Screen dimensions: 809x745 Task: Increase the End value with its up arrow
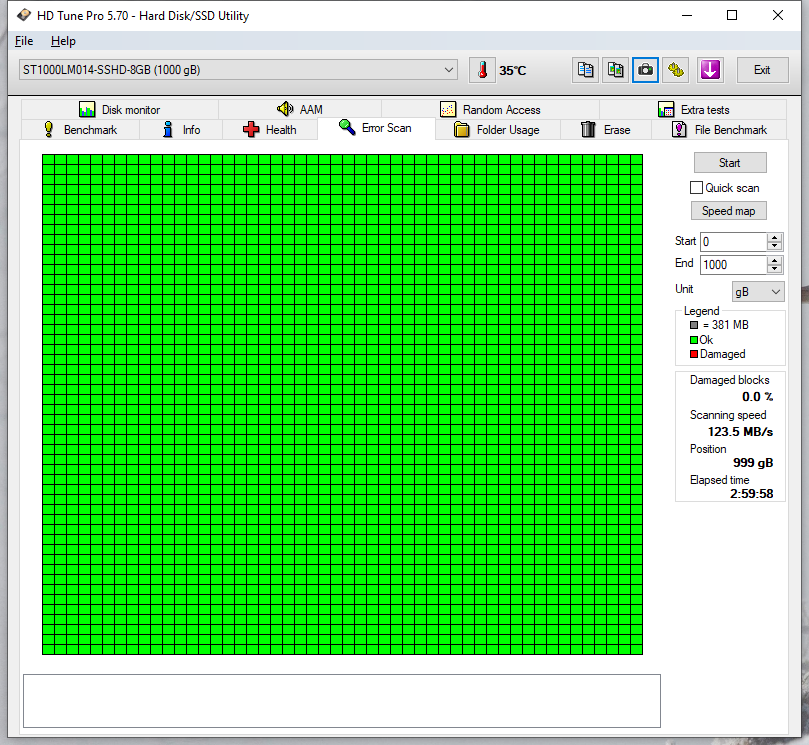click(x=775, y=259)
